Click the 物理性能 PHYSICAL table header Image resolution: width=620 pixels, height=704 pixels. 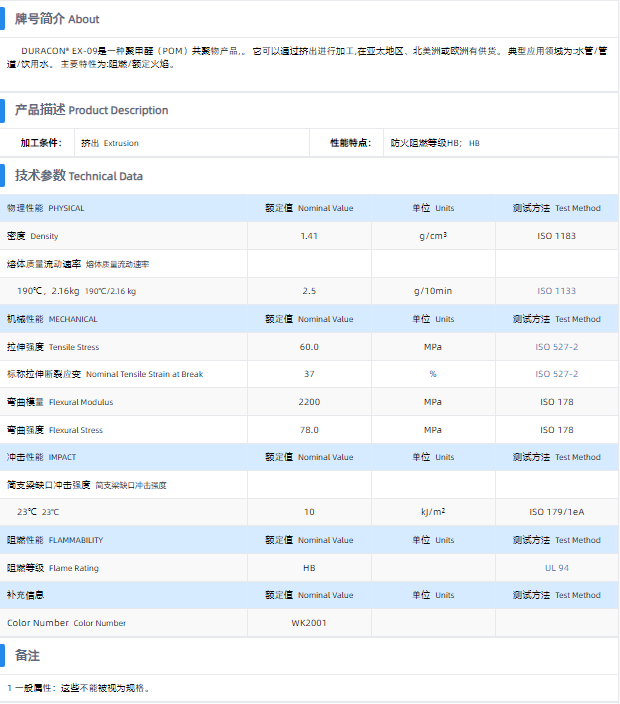pyautogui.click(x=46, y=208)
